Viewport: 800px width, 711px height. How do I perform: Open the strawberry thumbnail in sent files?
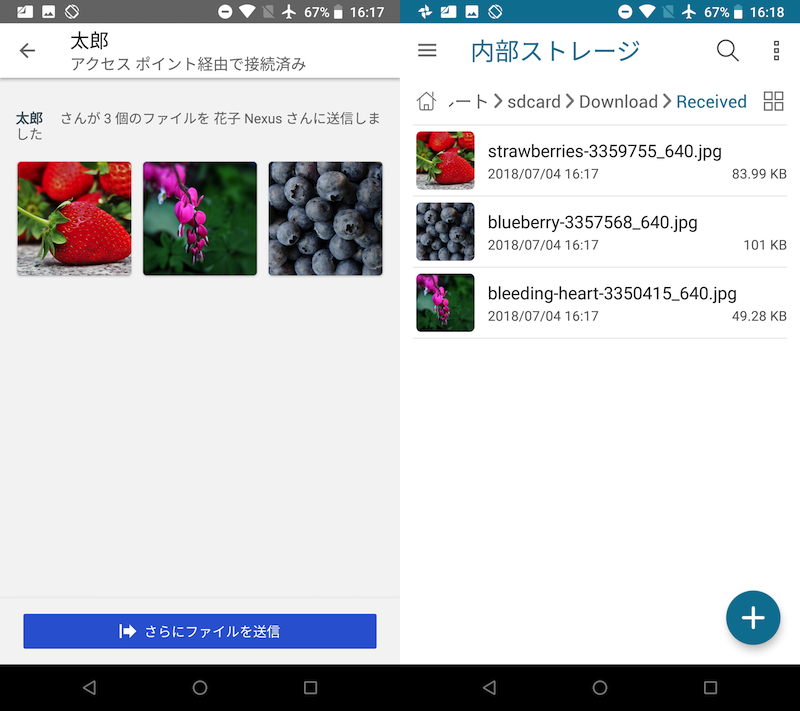click(x=74, y=218)
